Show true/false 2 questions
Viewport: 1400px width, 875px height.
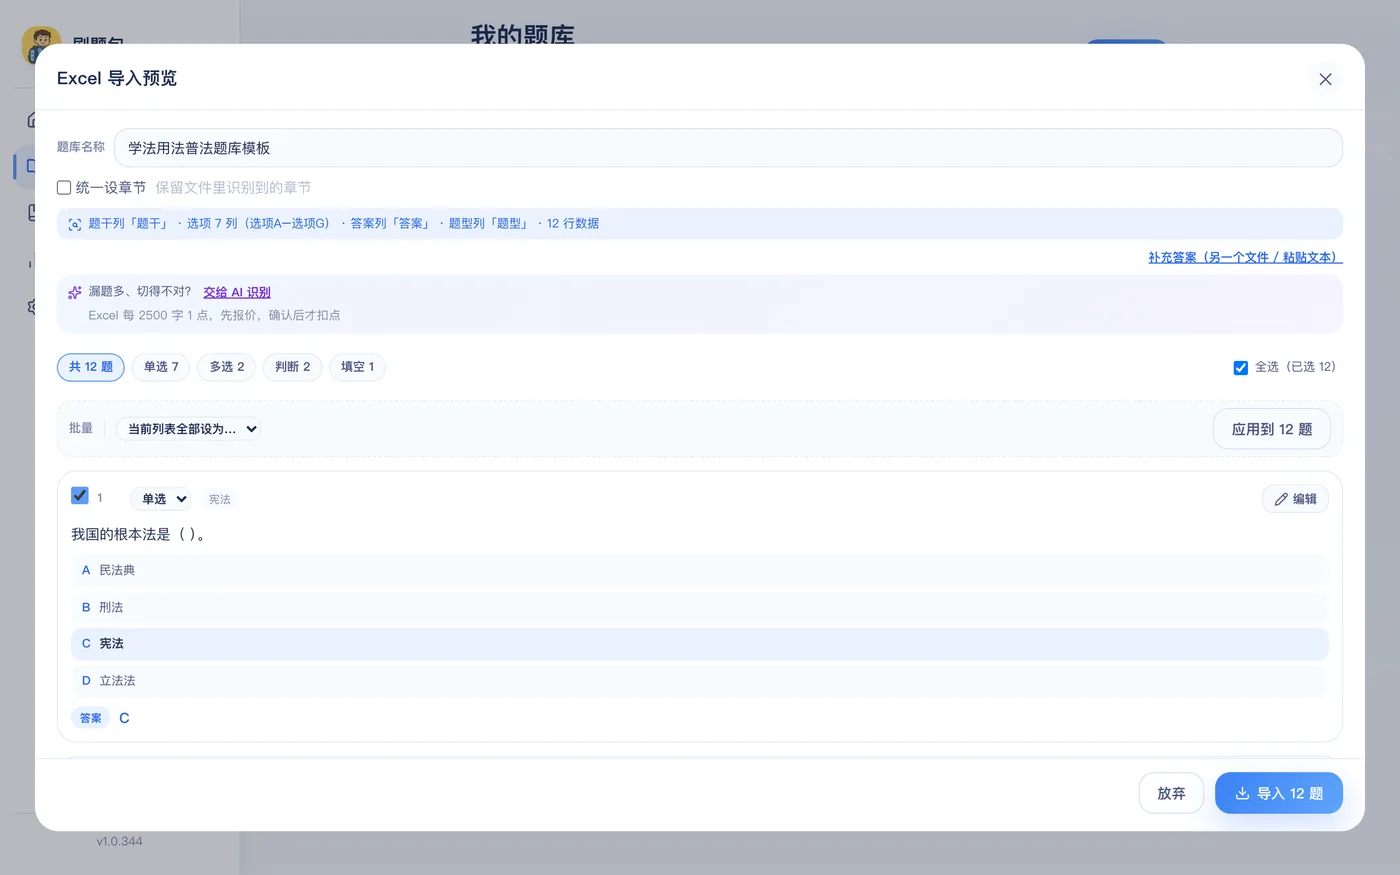pos(293,367)
